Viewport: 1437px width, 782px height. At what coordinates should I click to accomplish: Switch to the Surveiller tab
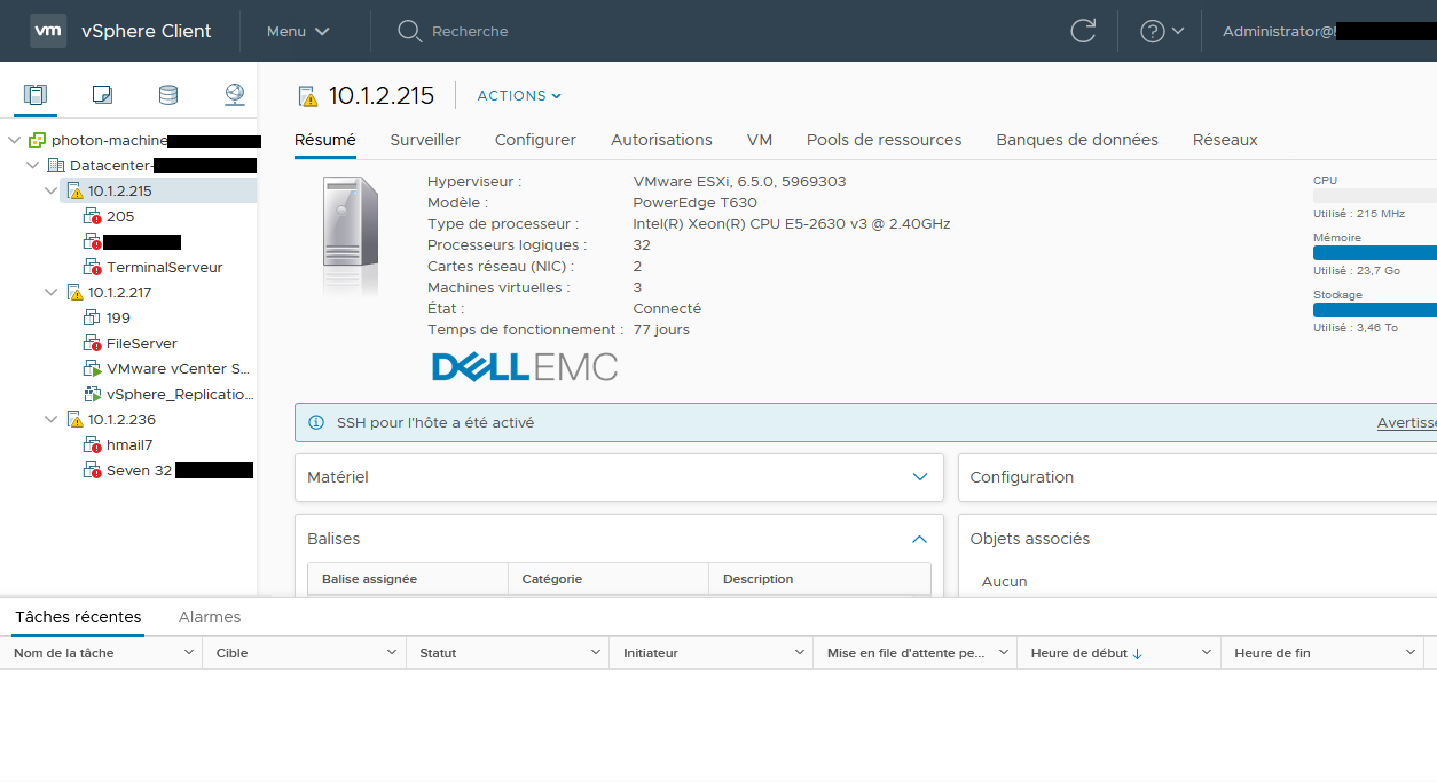click(x=425, y=140)
